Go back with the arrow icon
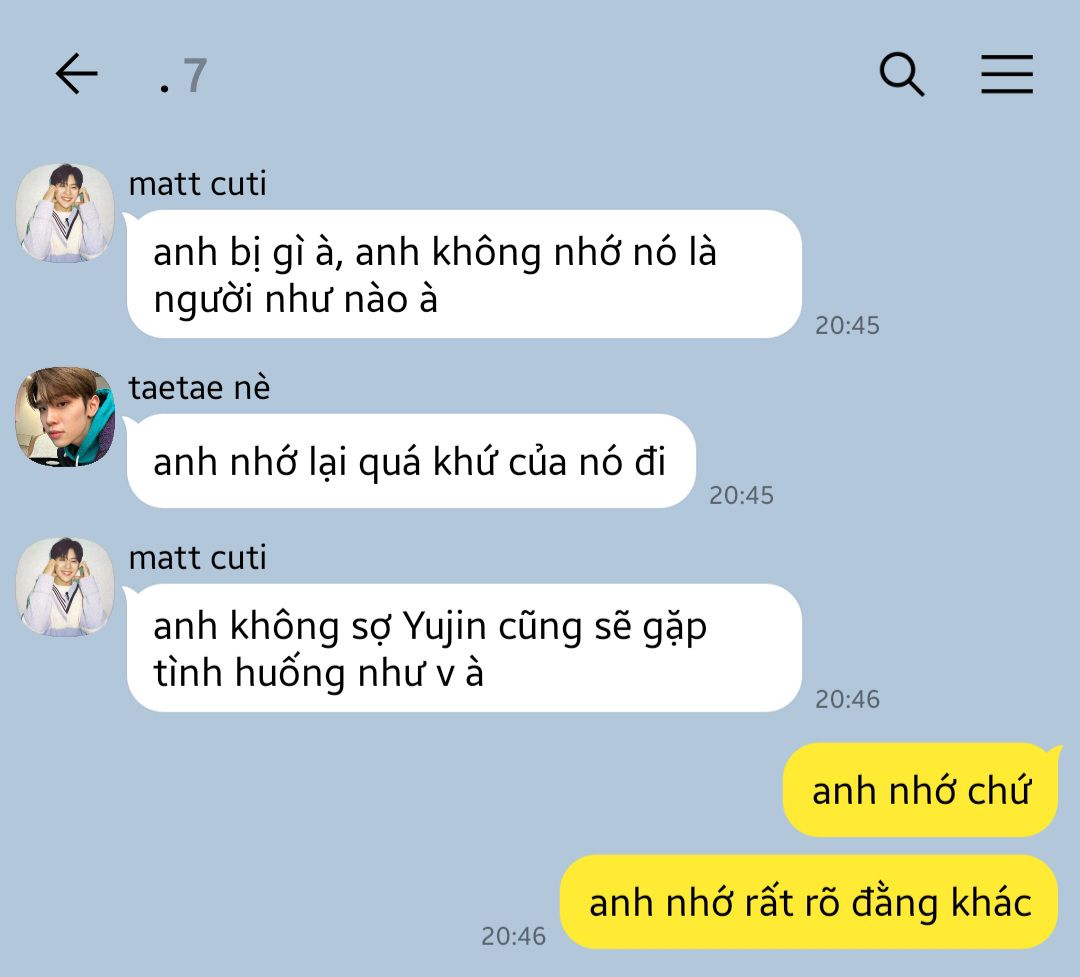This screenshot has width=1080, height=977. 76,73
